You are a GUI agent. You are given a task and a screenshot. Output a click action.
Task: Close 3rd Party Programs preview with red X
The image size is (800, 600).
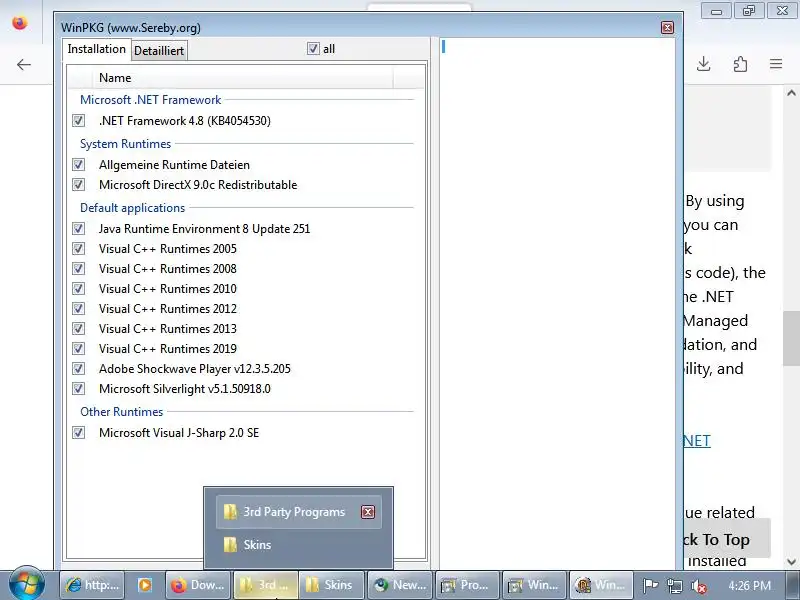click(368, 512)
